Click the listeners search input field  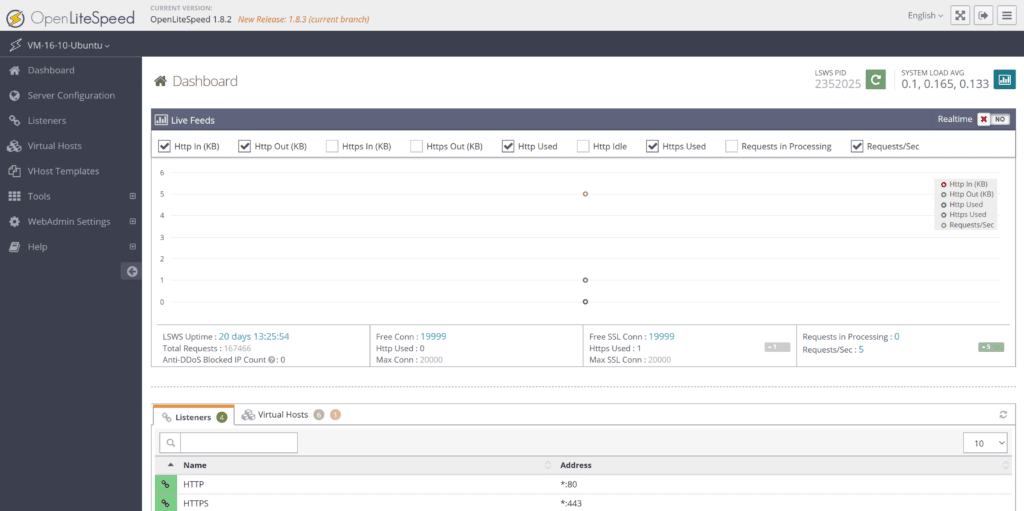[238, 442]
